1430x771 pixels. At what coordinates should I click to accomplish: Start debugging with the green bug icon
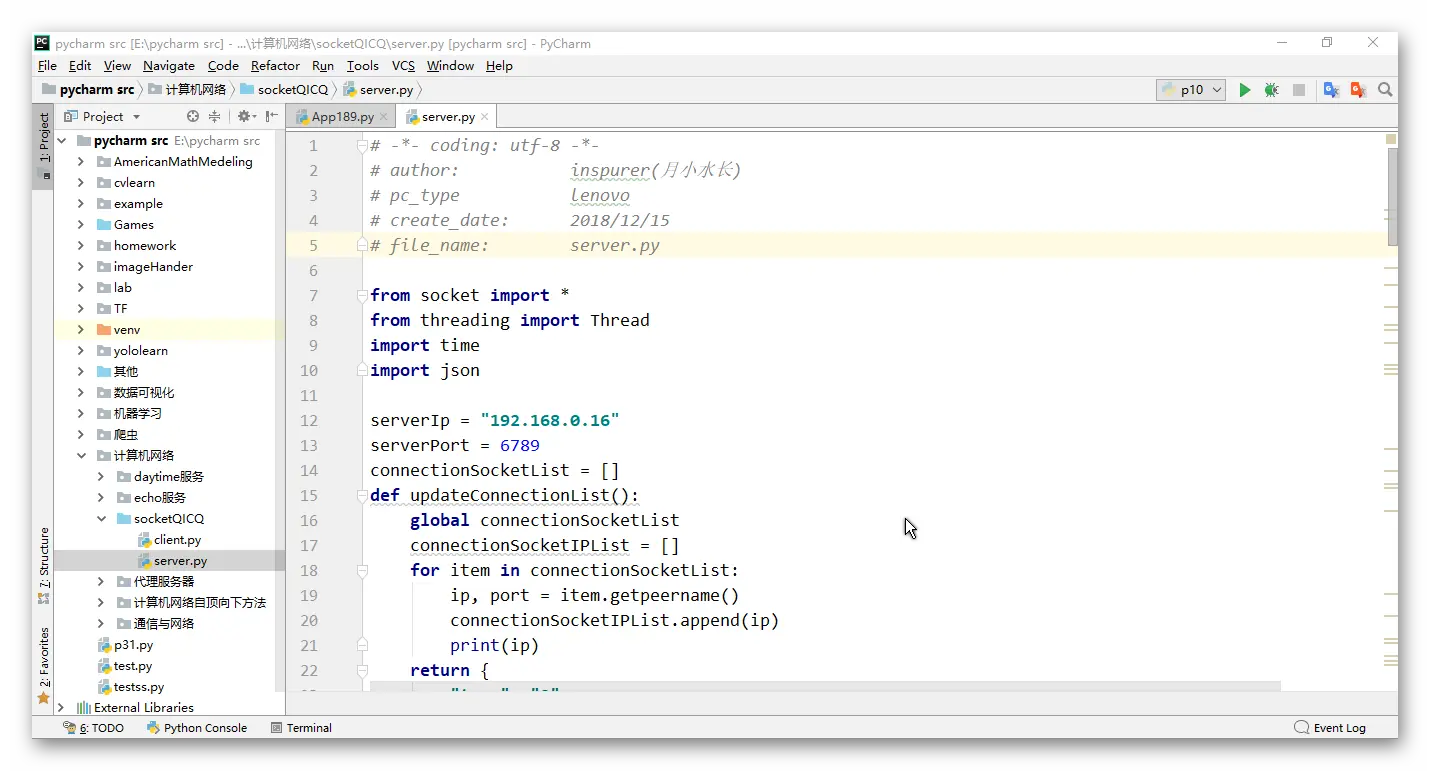click(x=1271, y=90)
